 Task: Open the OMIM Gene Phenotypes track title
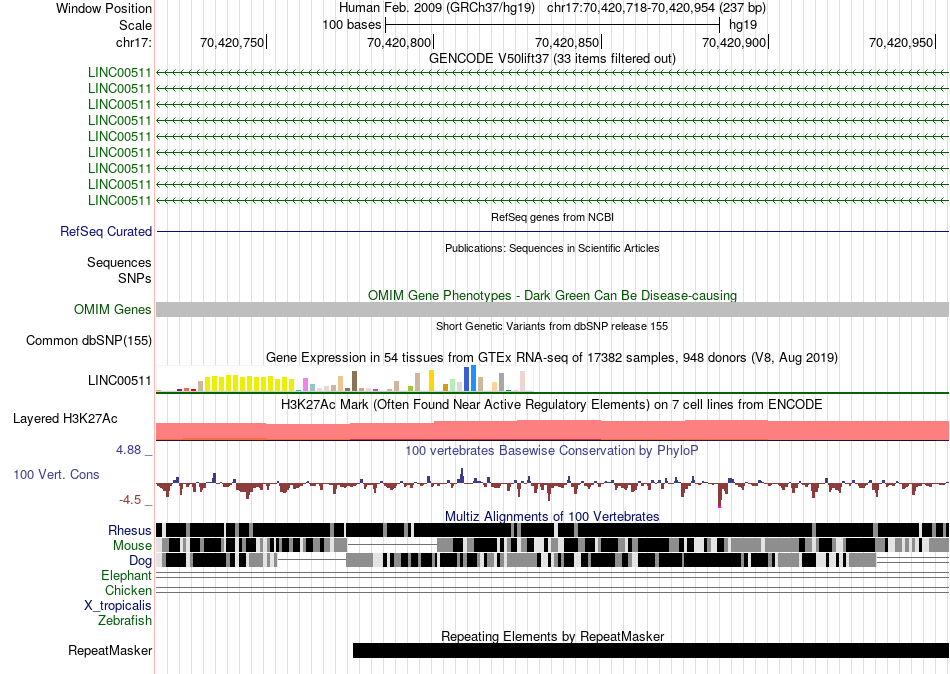tap(552, 295)
